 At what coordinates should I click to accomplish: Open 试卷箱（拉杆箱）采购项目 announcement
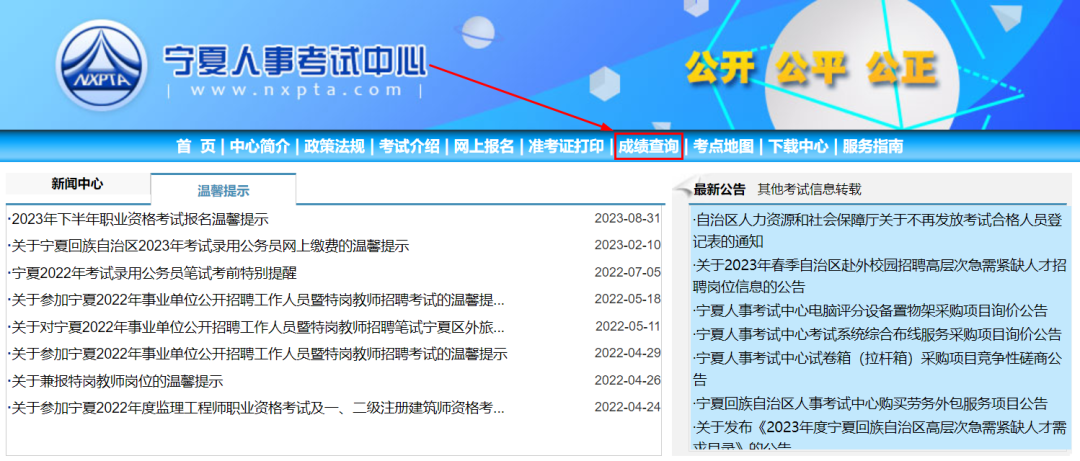(878, 369)
